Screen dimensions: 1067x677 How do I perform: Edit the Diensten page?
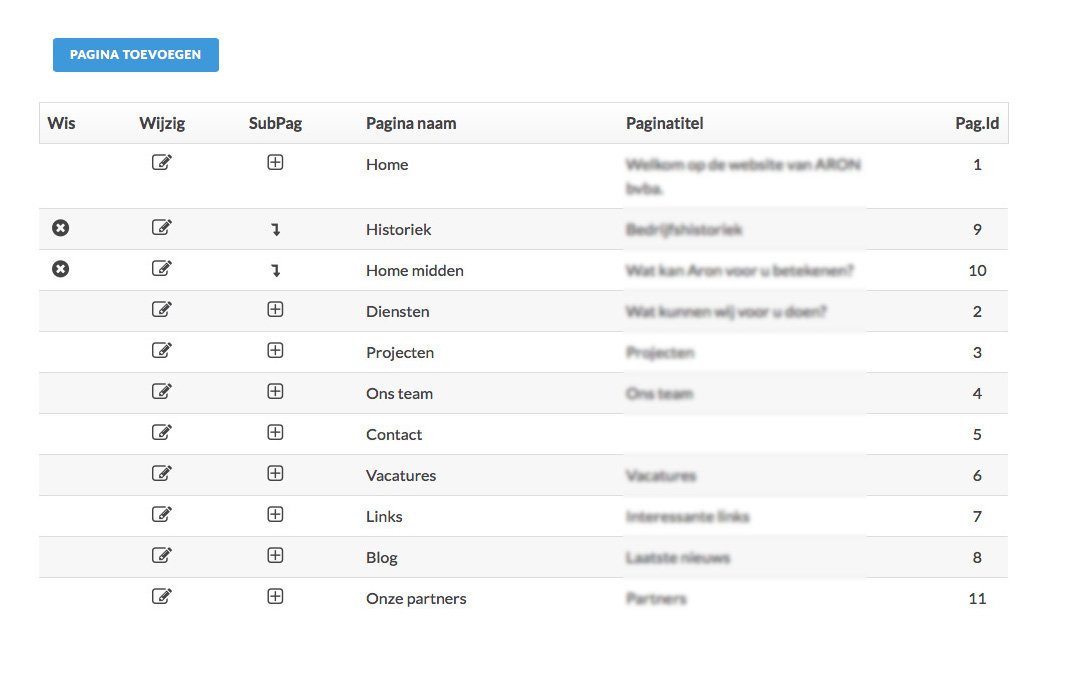[161, 309]
